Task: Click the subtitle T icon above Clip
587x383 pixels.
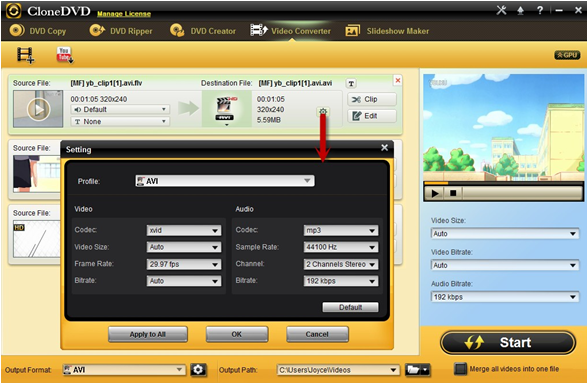Action: click(x=351, y=83)
